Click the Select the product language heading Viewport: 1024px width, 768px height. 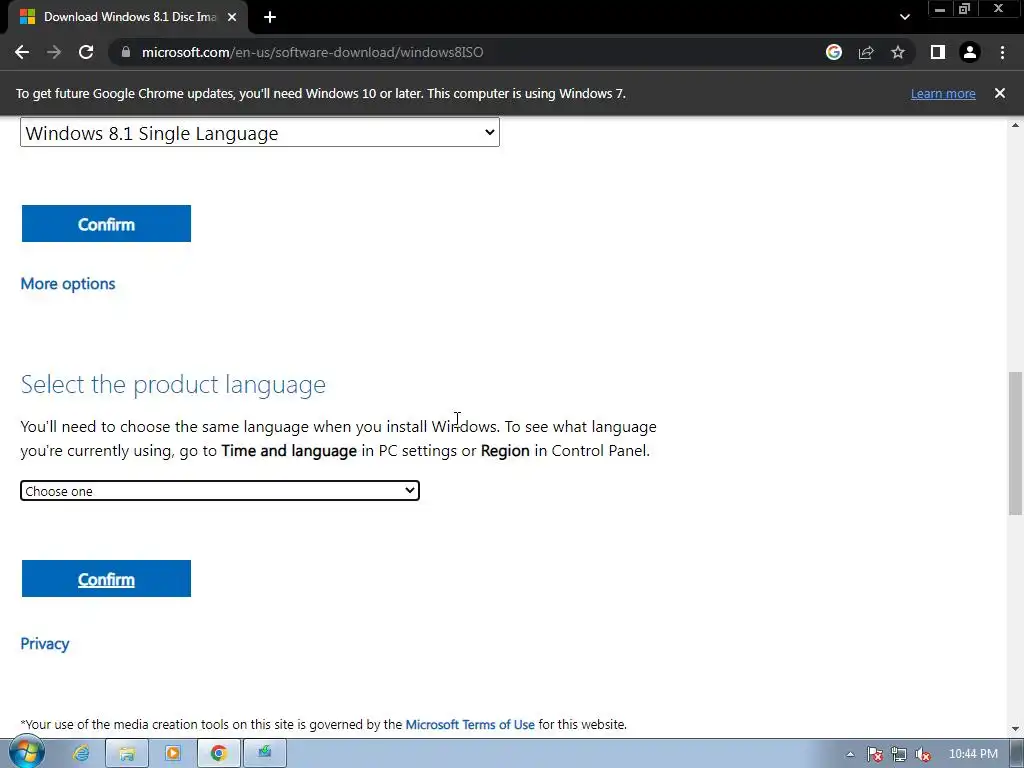(173, 384)
